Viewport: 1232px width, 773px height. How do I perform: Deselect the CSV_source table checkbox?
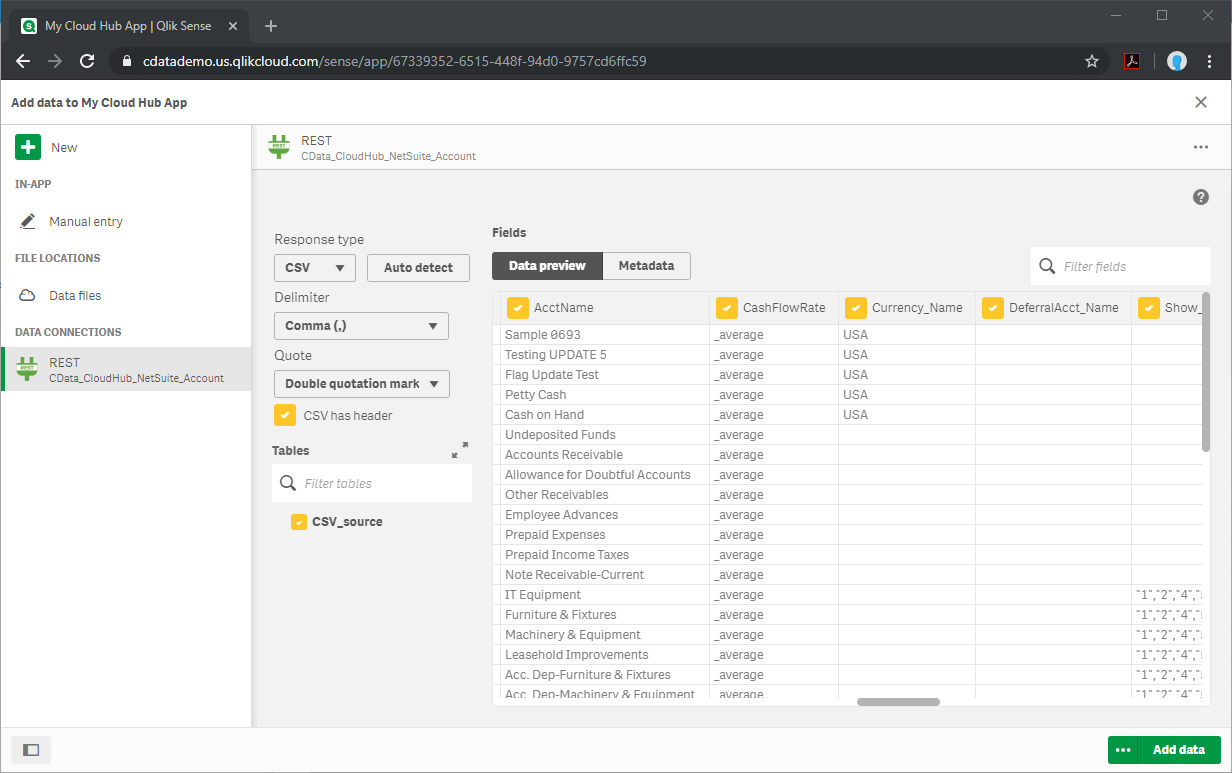point(299,521)
